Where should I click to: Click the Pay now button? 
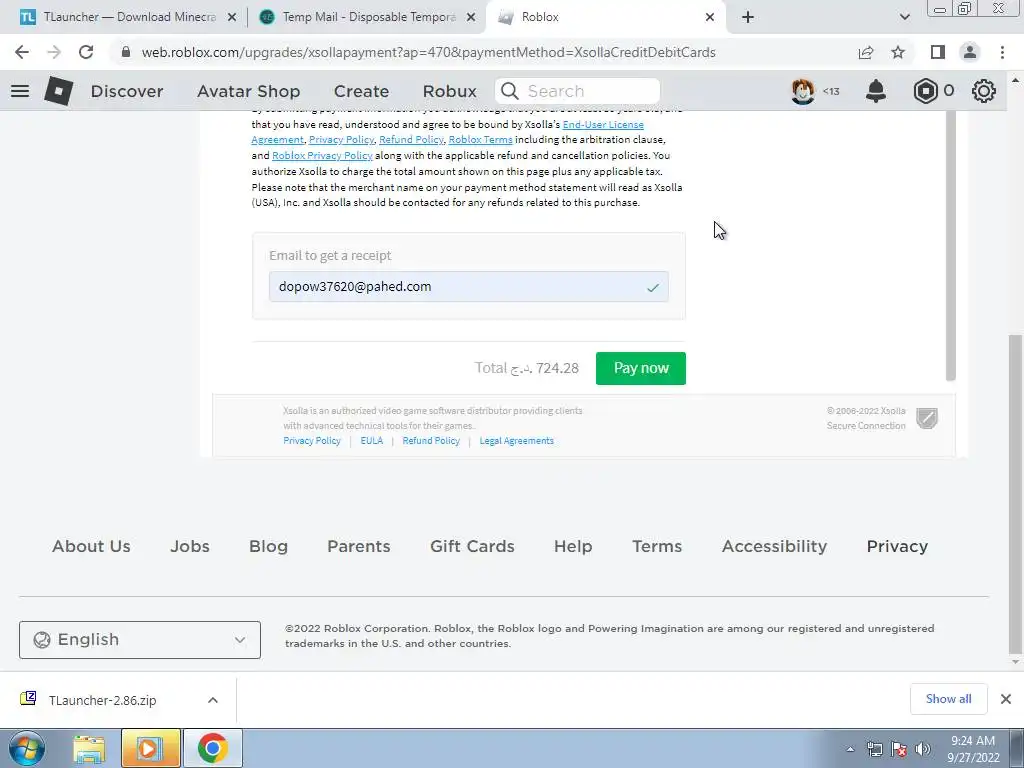point(641,368)
